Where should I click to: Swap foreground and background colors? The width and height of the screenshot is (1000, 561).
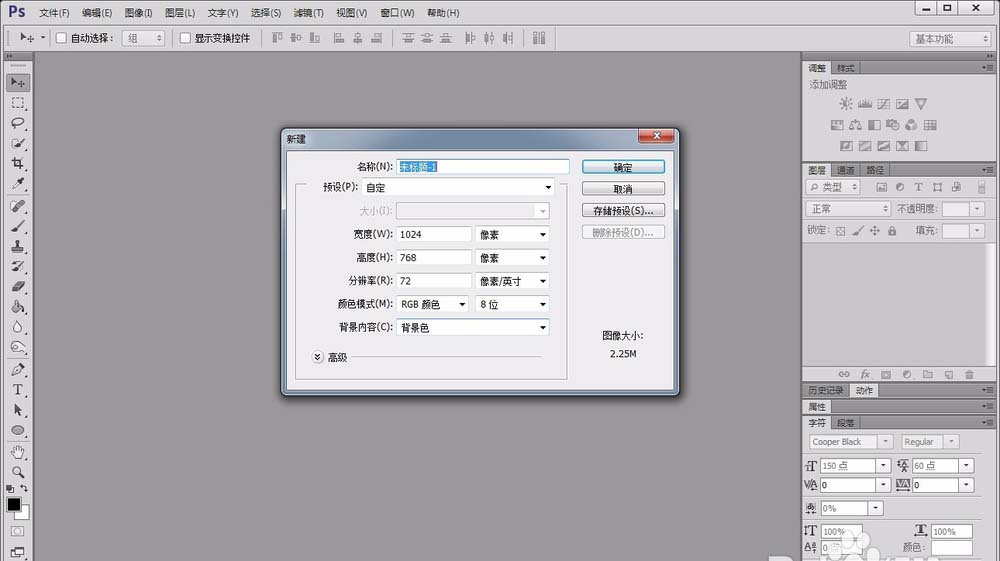pyautogui.click(x=24, y=488)
